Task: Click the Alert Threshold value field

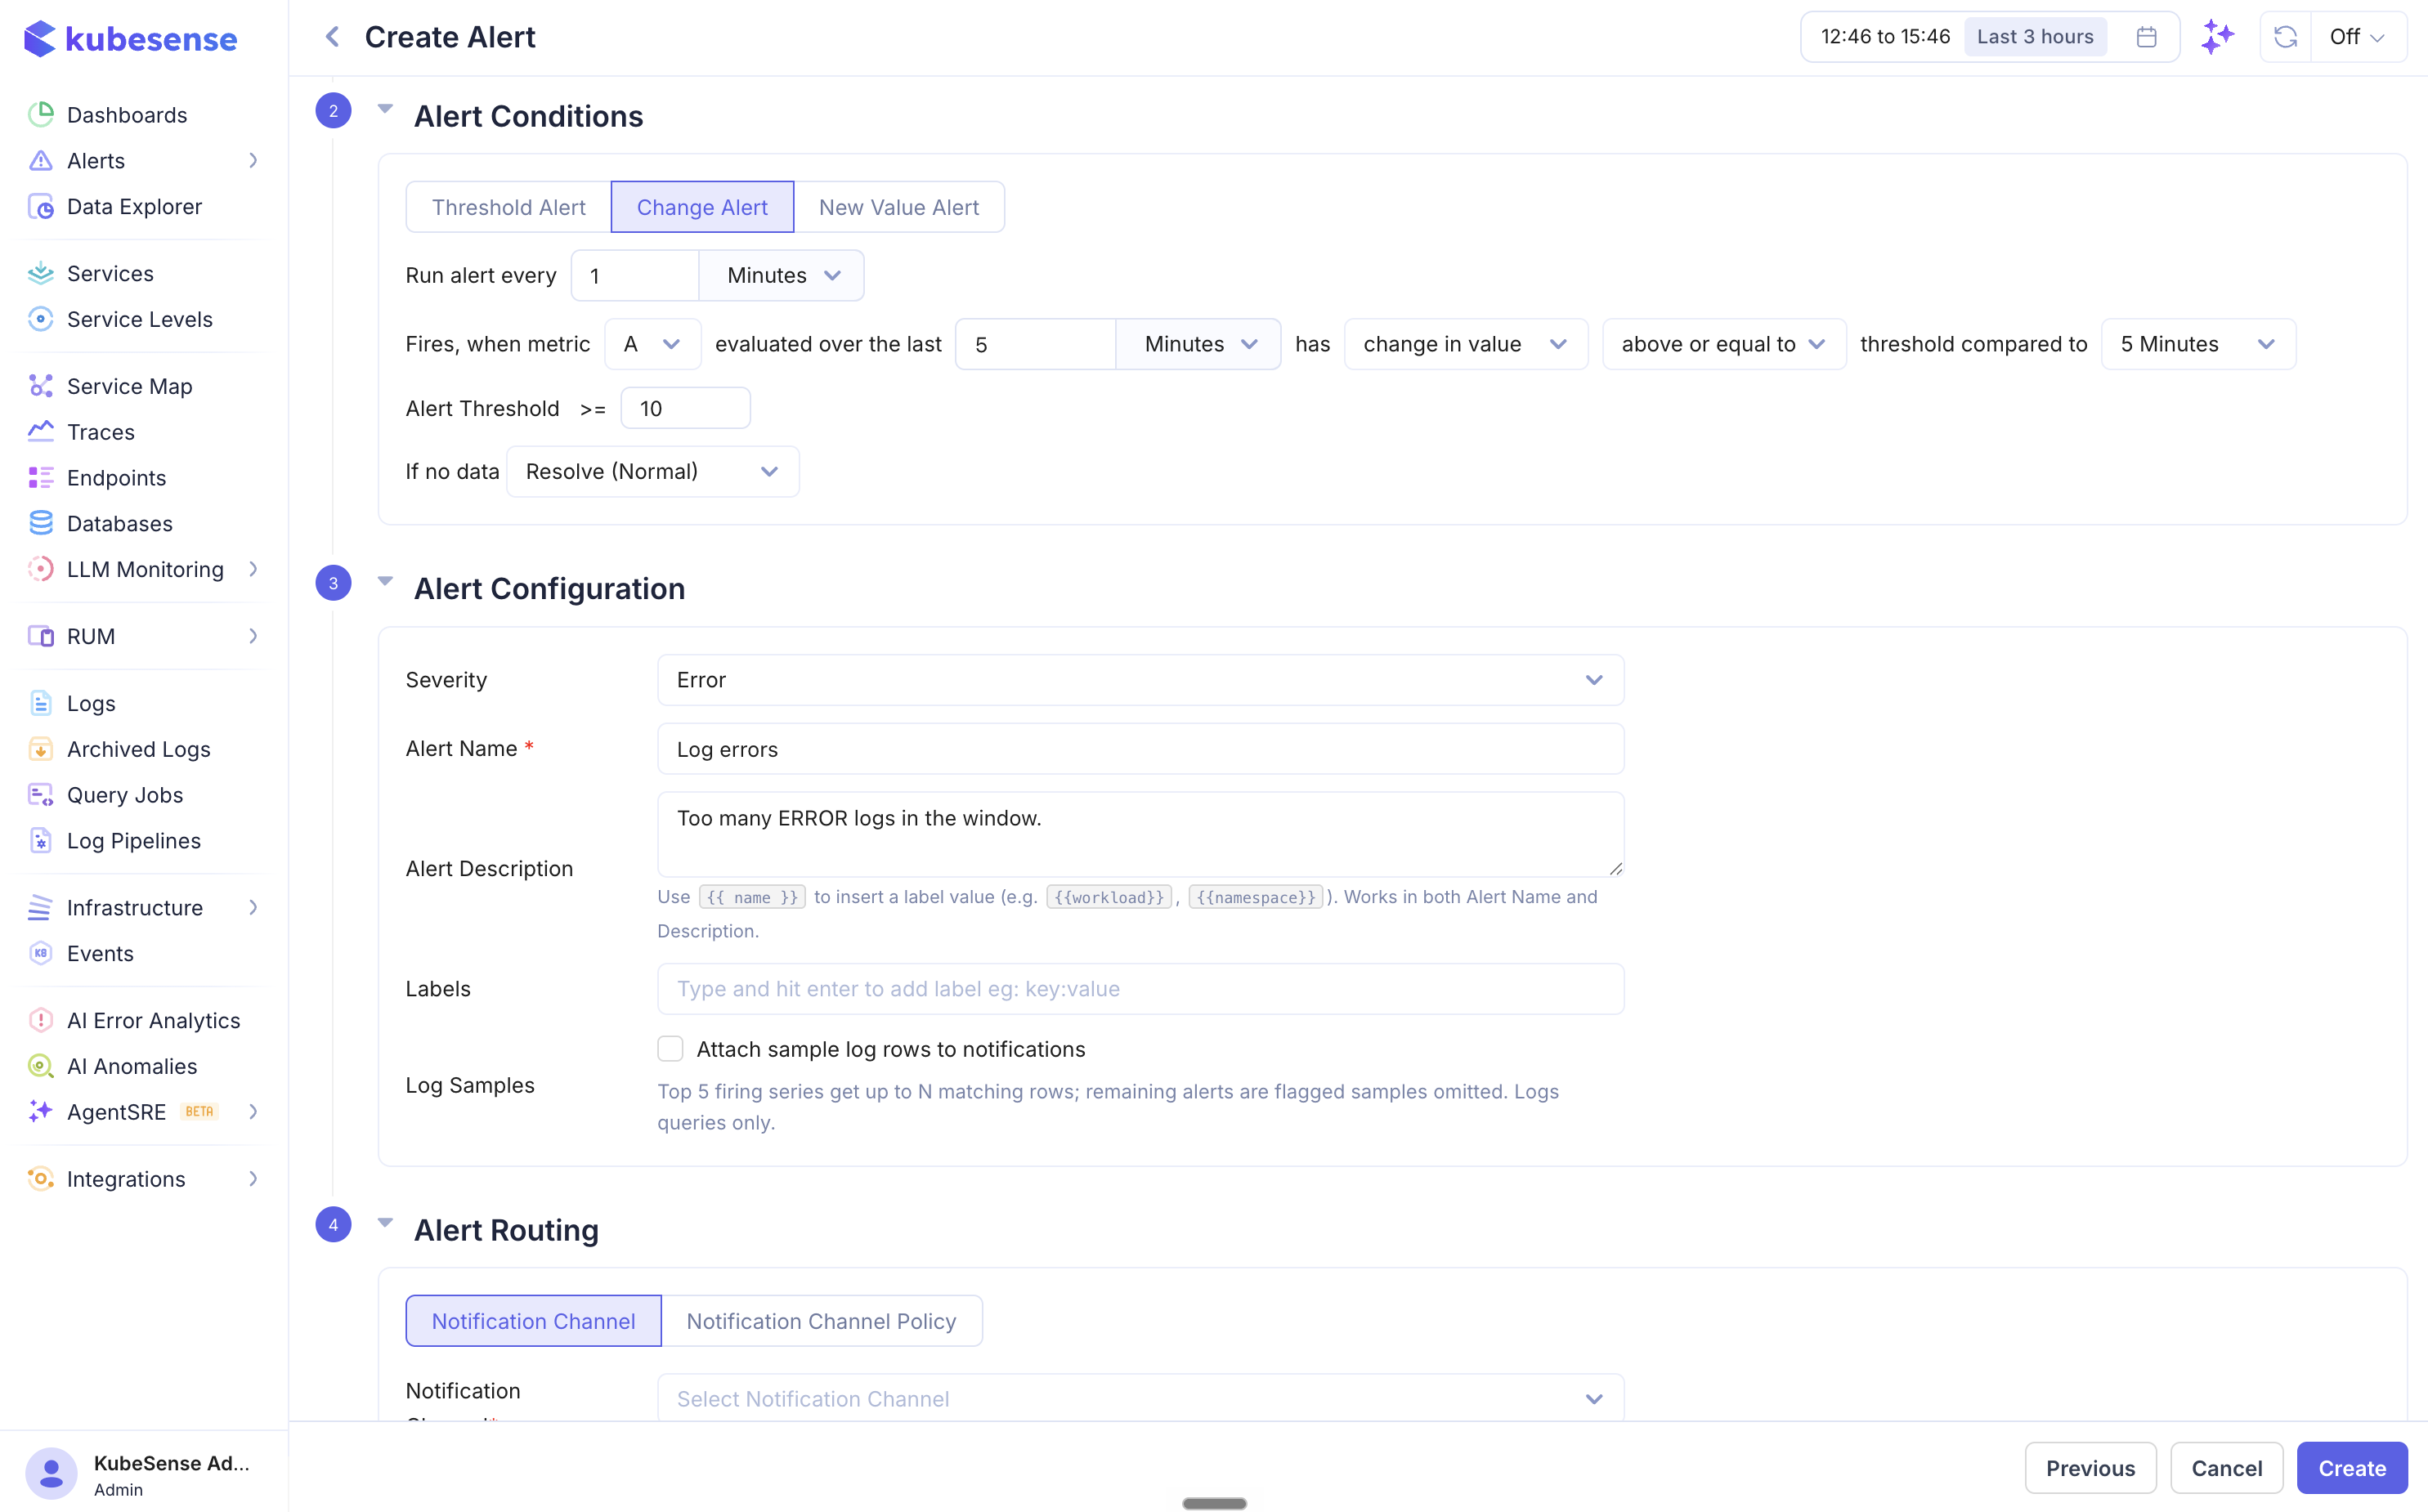Action: coord(685,408)
